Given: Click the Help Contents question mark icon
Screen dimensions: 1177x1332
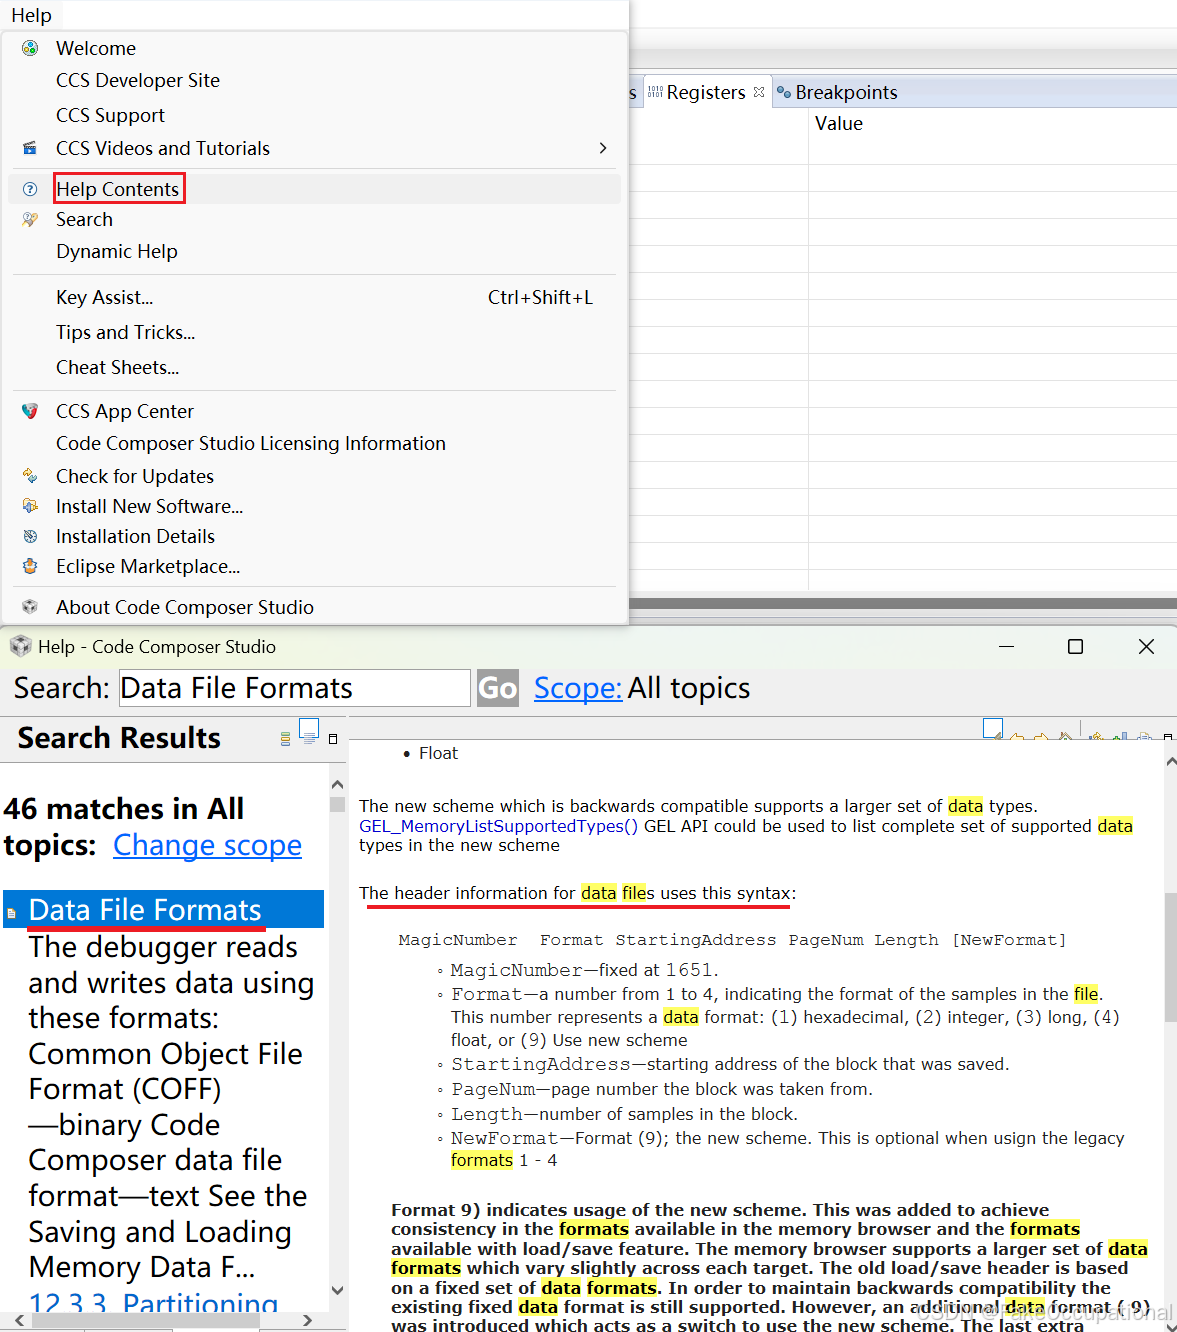Looking at the screenshot, I should pyautogui.click(x=30, y=189).
